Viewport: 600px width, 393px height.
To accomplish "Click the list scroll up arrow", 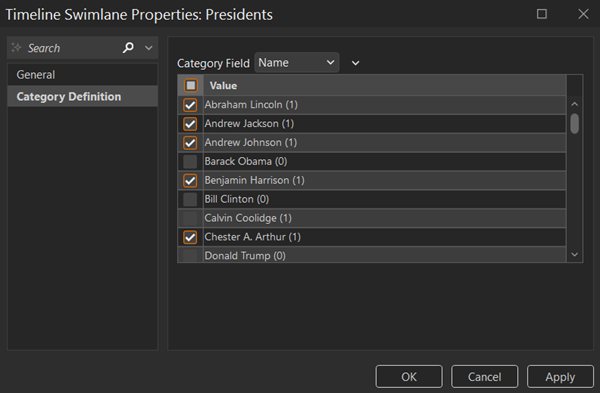I will tap(574, 104).
